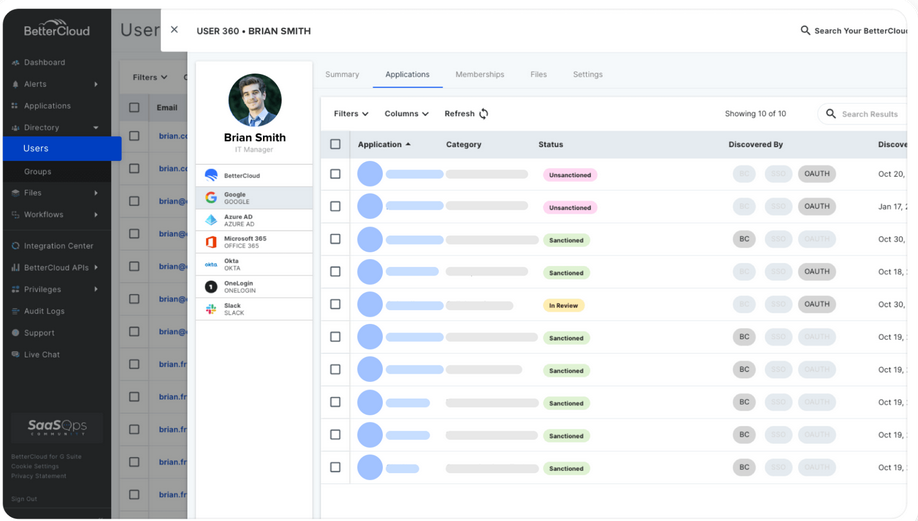Expand the Files submenu arrow
This screenshot has height=521, width=918.
(x=96, y=193)
